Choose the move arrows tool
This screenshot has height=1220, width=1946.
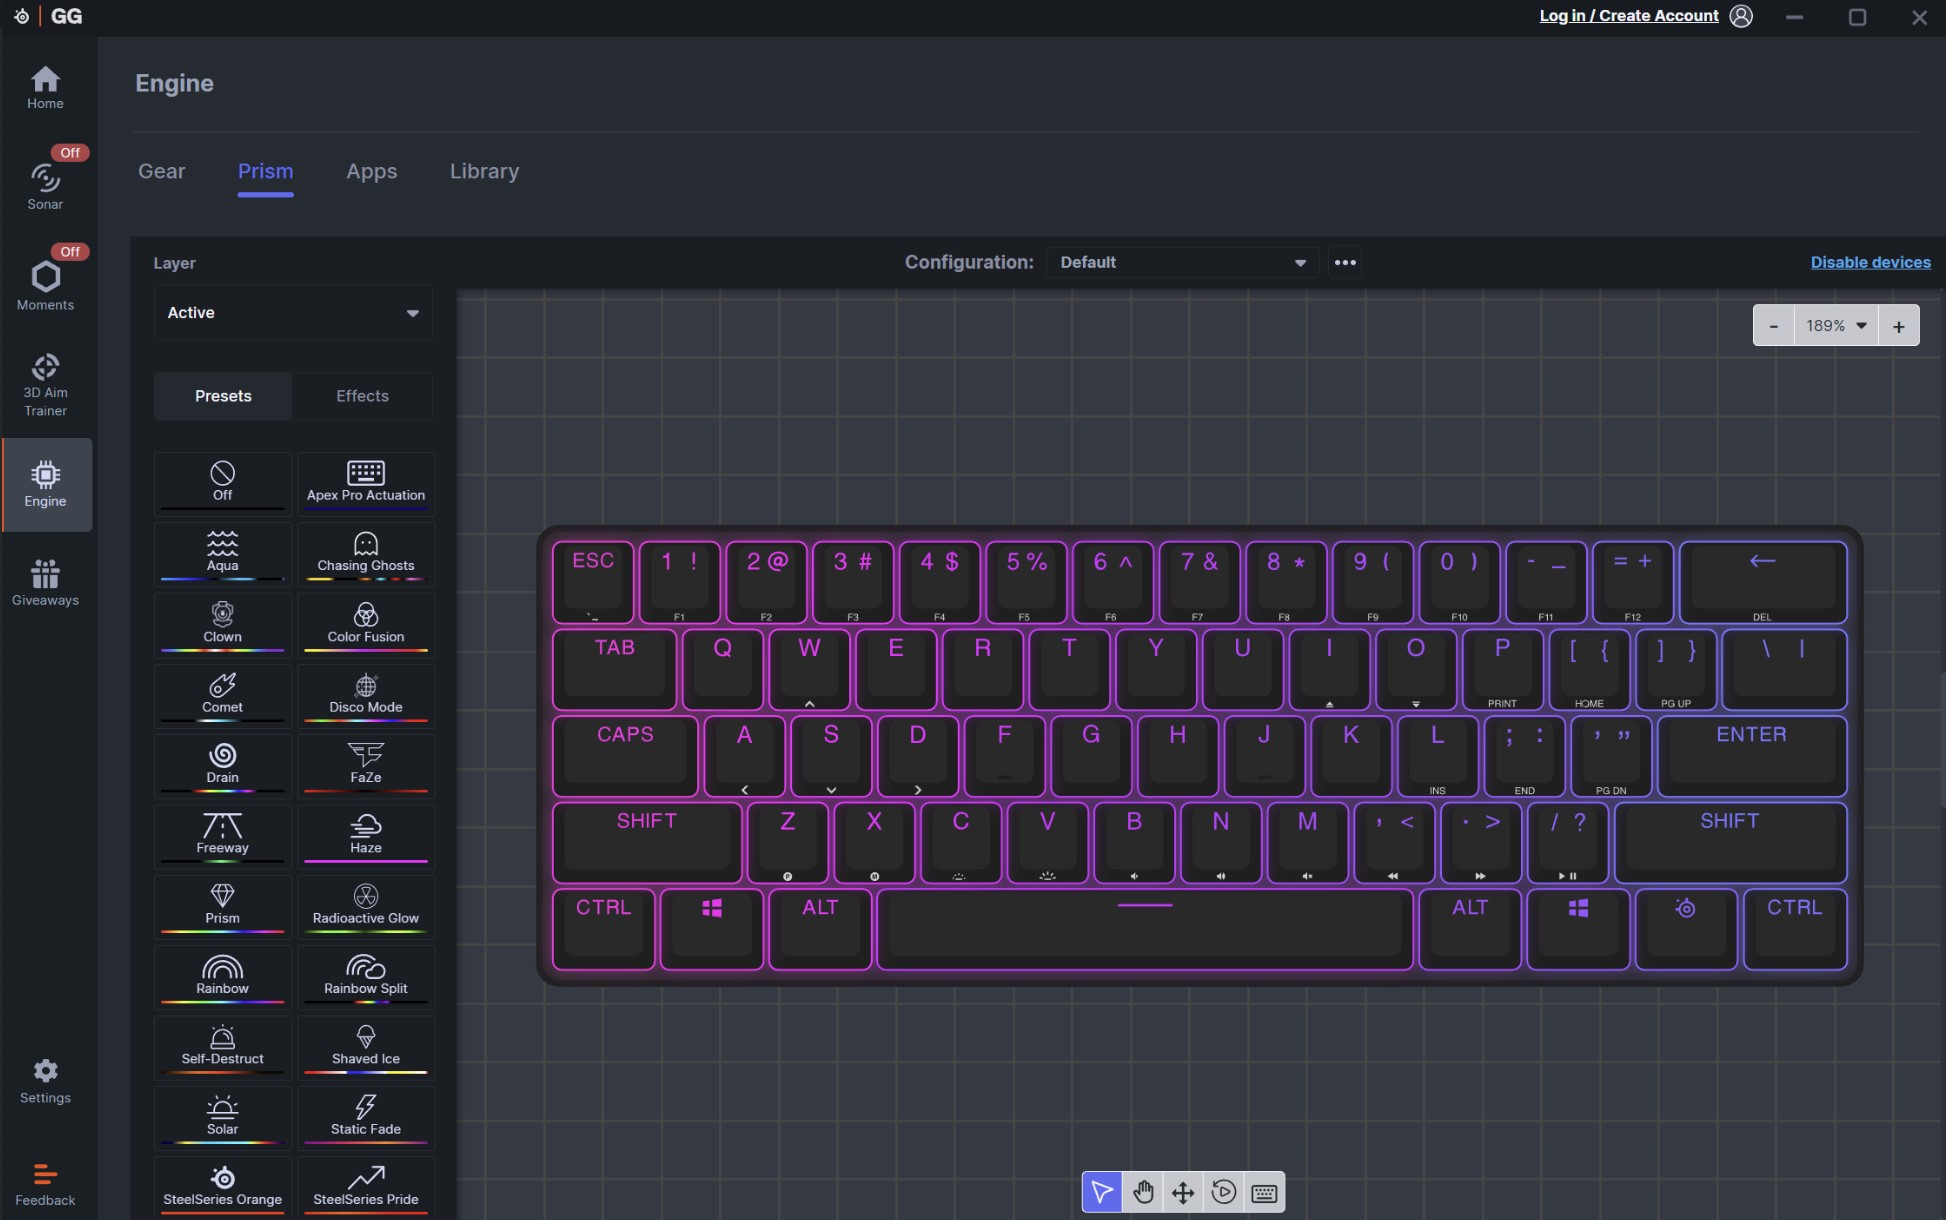[1183, 1192]
